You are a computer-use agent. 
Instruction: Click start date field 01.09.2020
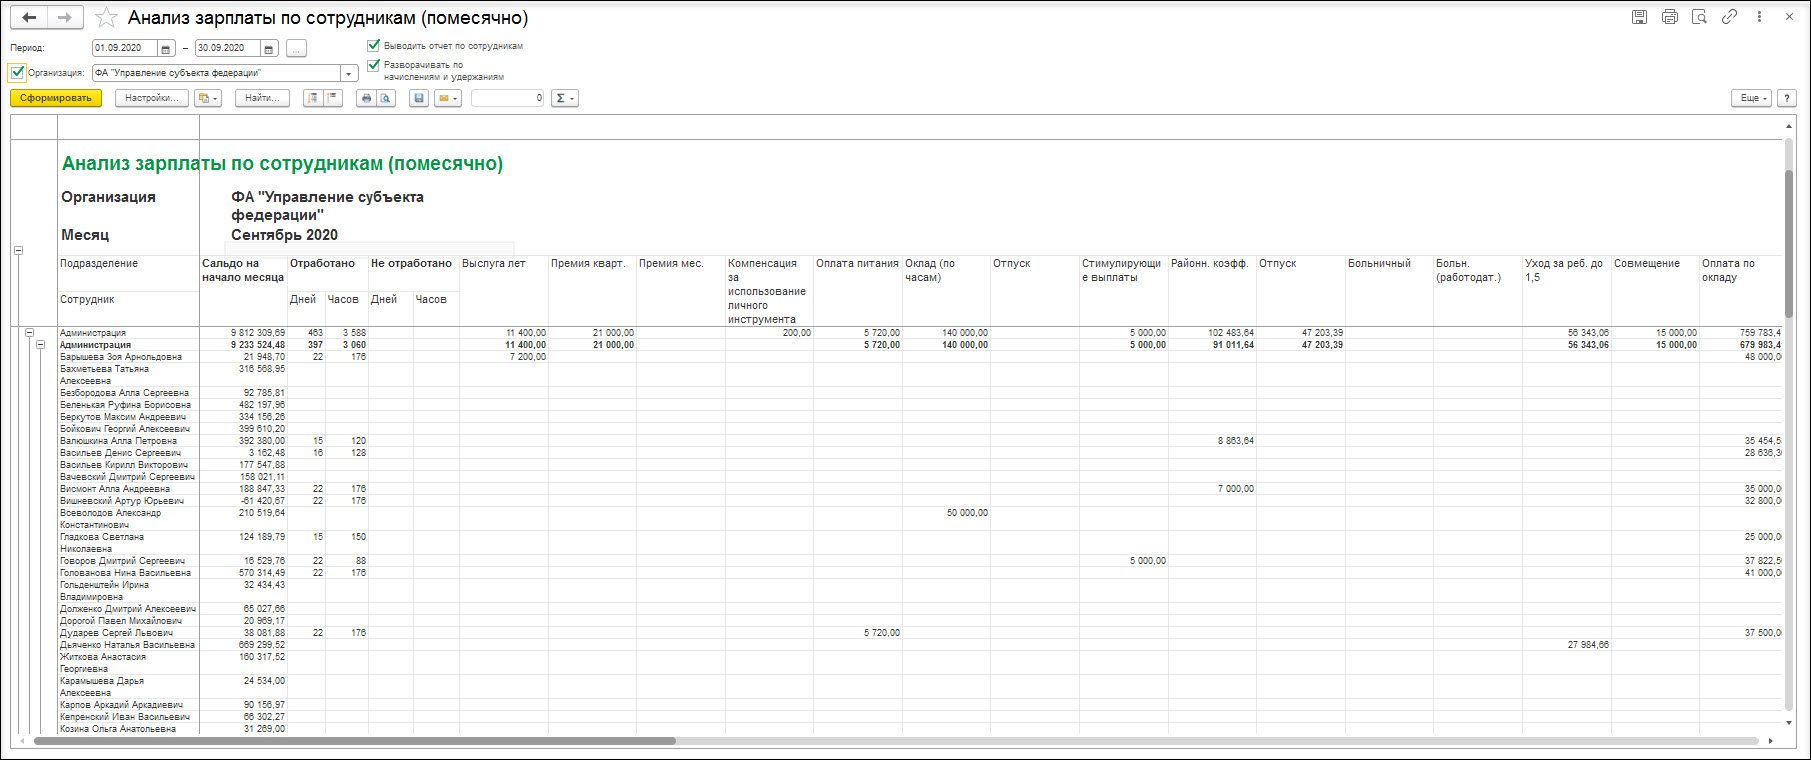click(125, 48)
